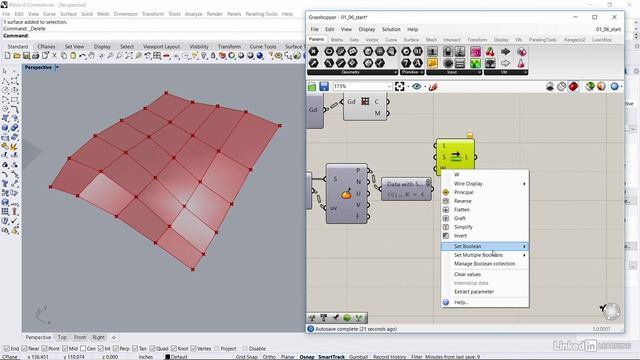The image size is (640, 360).
Task: Click Zoom Extents icon in Grasshopper toolbar
Action: point(400,87)
